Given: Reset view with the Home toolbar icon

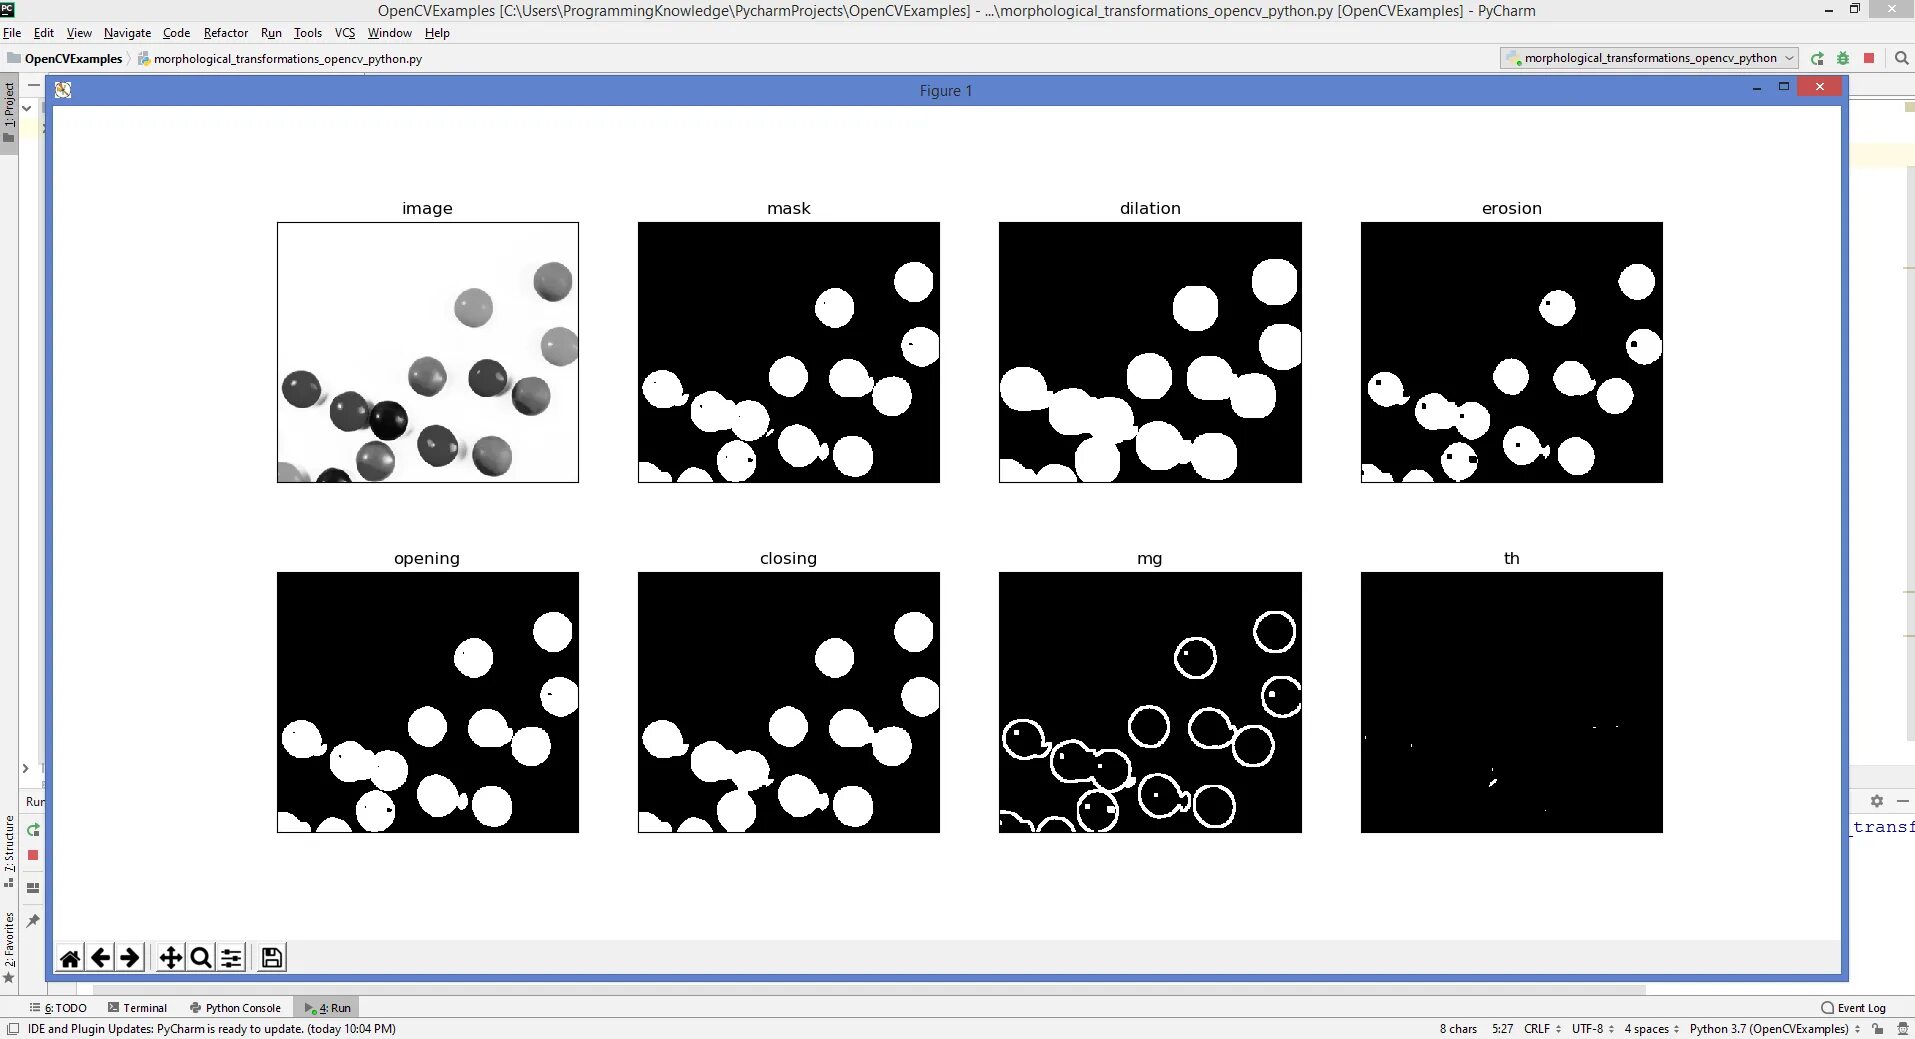Looking at the screenshot, I should pyautogui.click(x=70, y=958).
